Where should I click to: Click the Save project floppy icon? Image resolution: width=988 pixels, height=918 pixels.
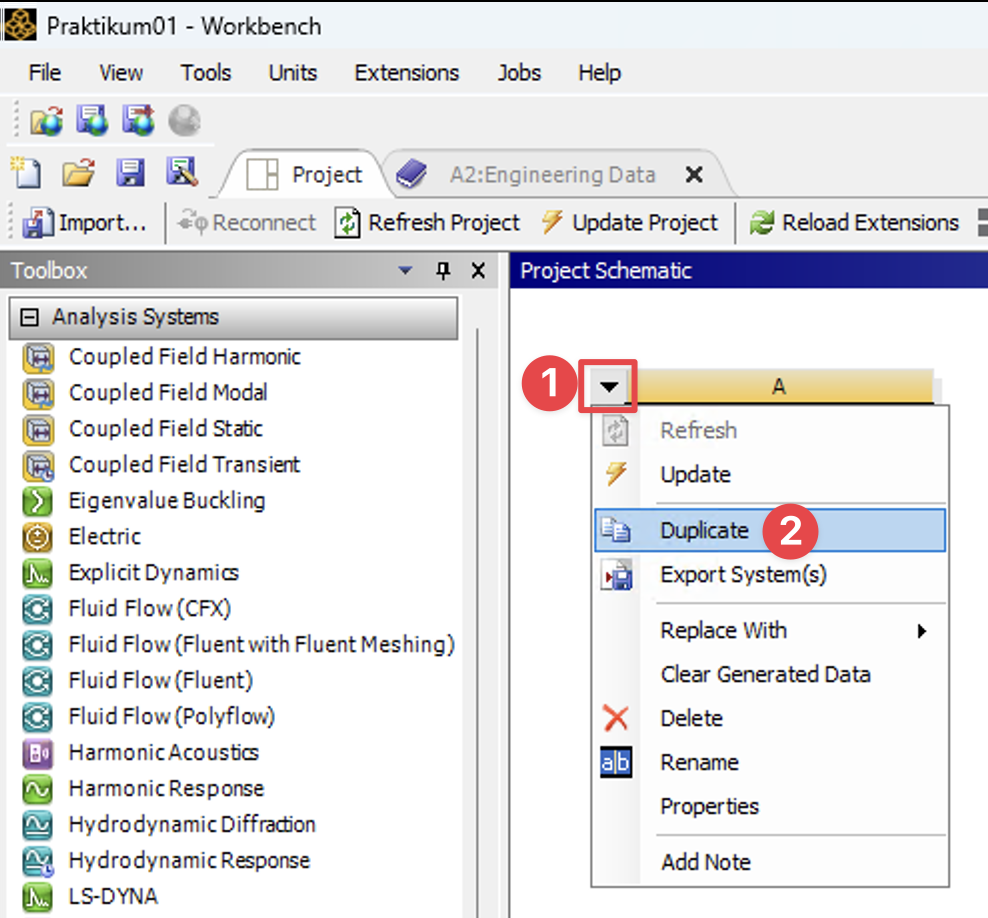click(130, 173)
